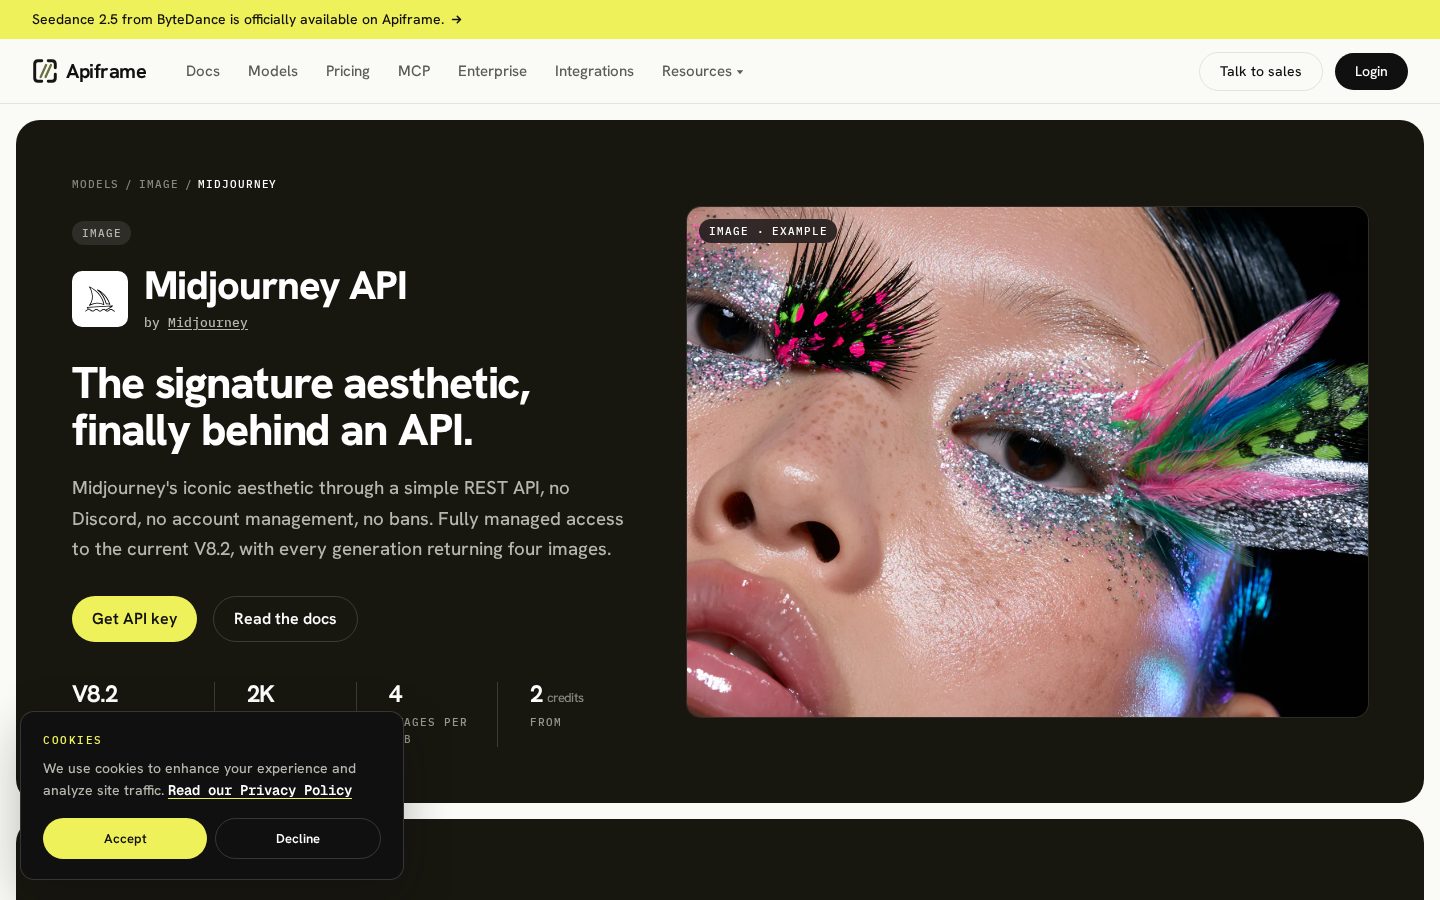Follow the Midjourney author link
The image size is (1440, 900).
208,322
